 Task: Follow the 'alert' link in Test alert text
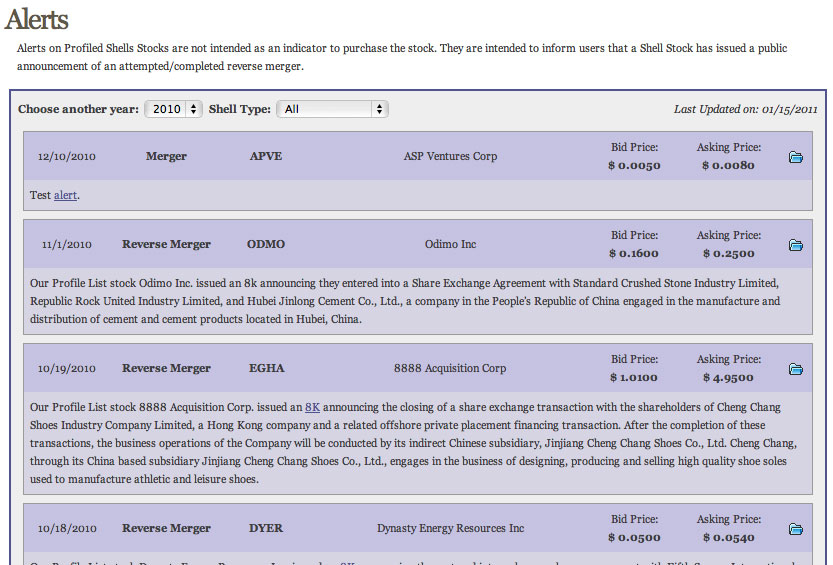pyautogui.click(x=65, y=195)
